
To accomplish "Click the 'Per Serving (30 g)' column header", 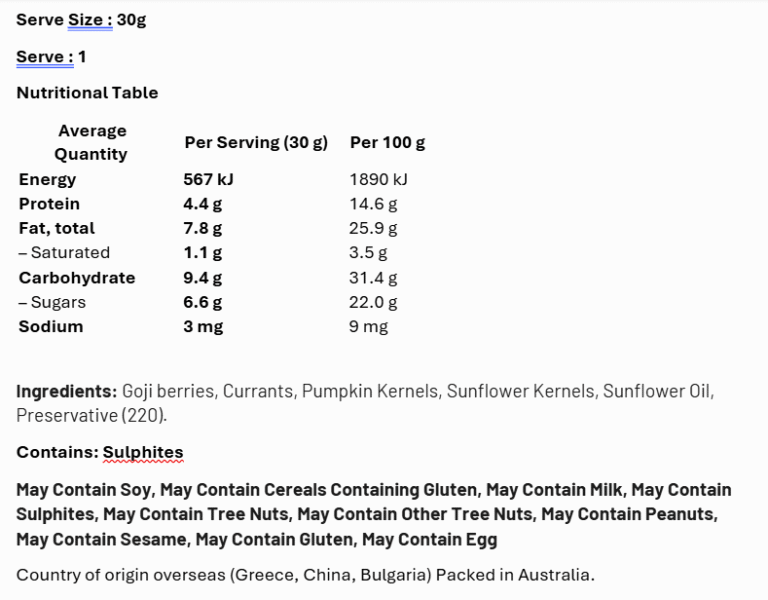I will [256, 142].
